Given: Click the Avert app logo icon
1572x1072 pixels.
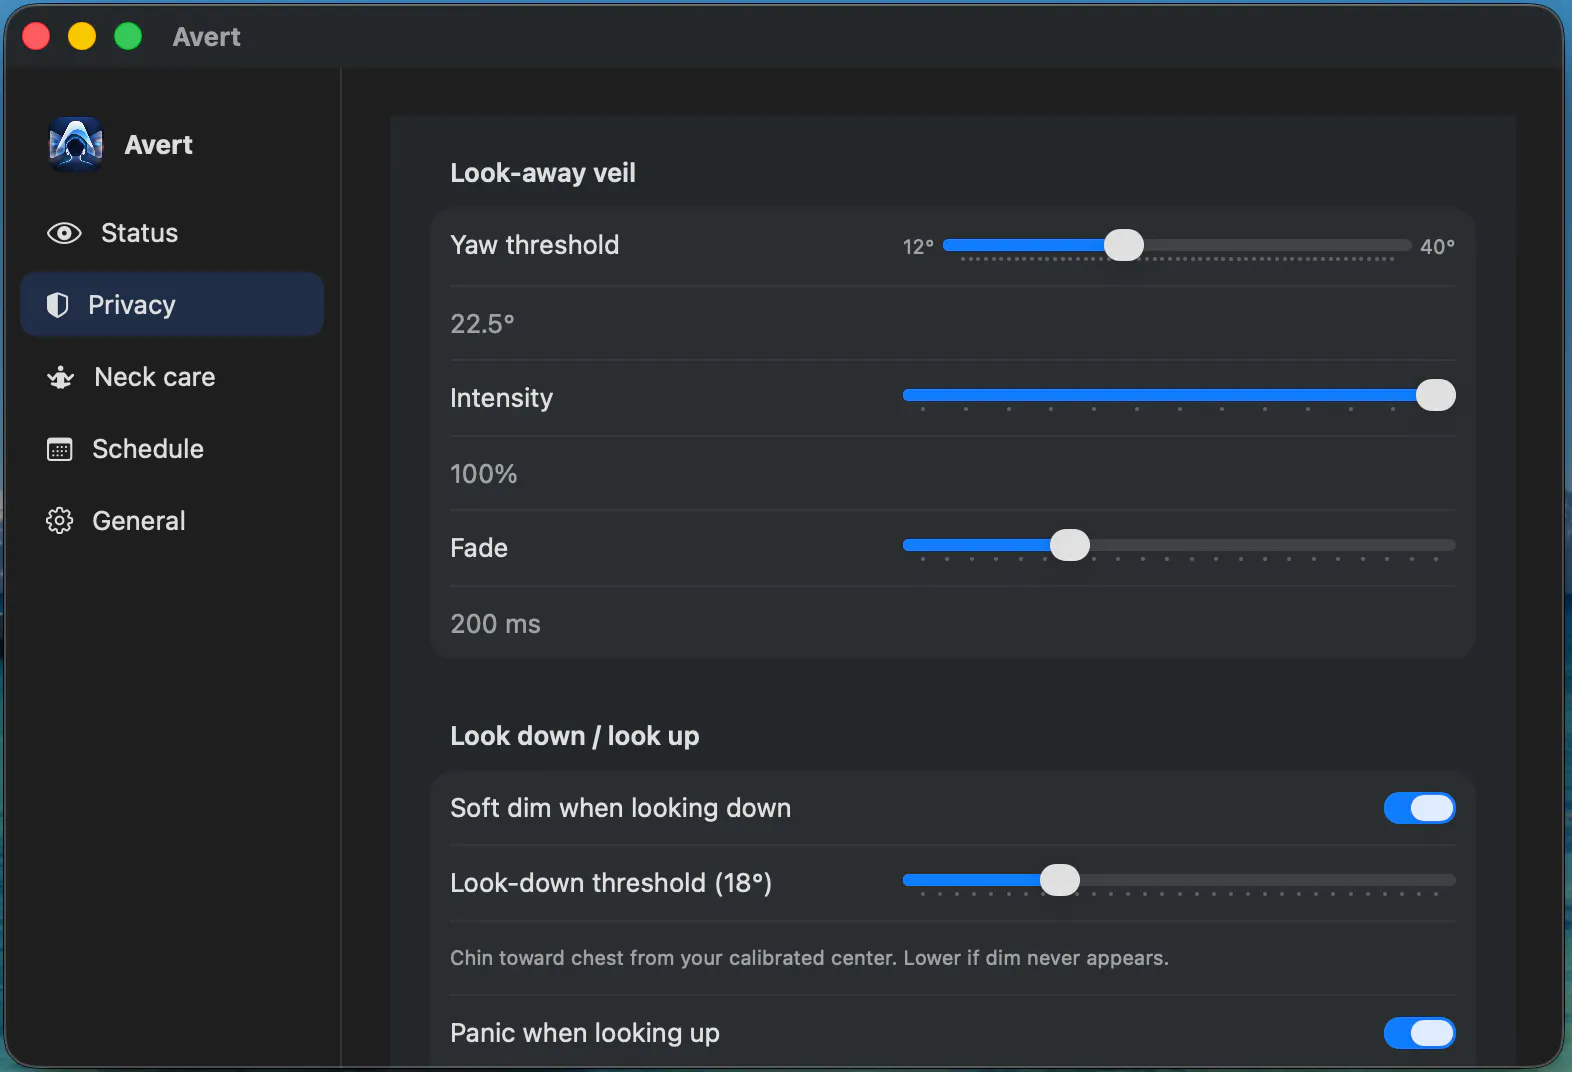Looking at the screenshot, I should [76, 145].
